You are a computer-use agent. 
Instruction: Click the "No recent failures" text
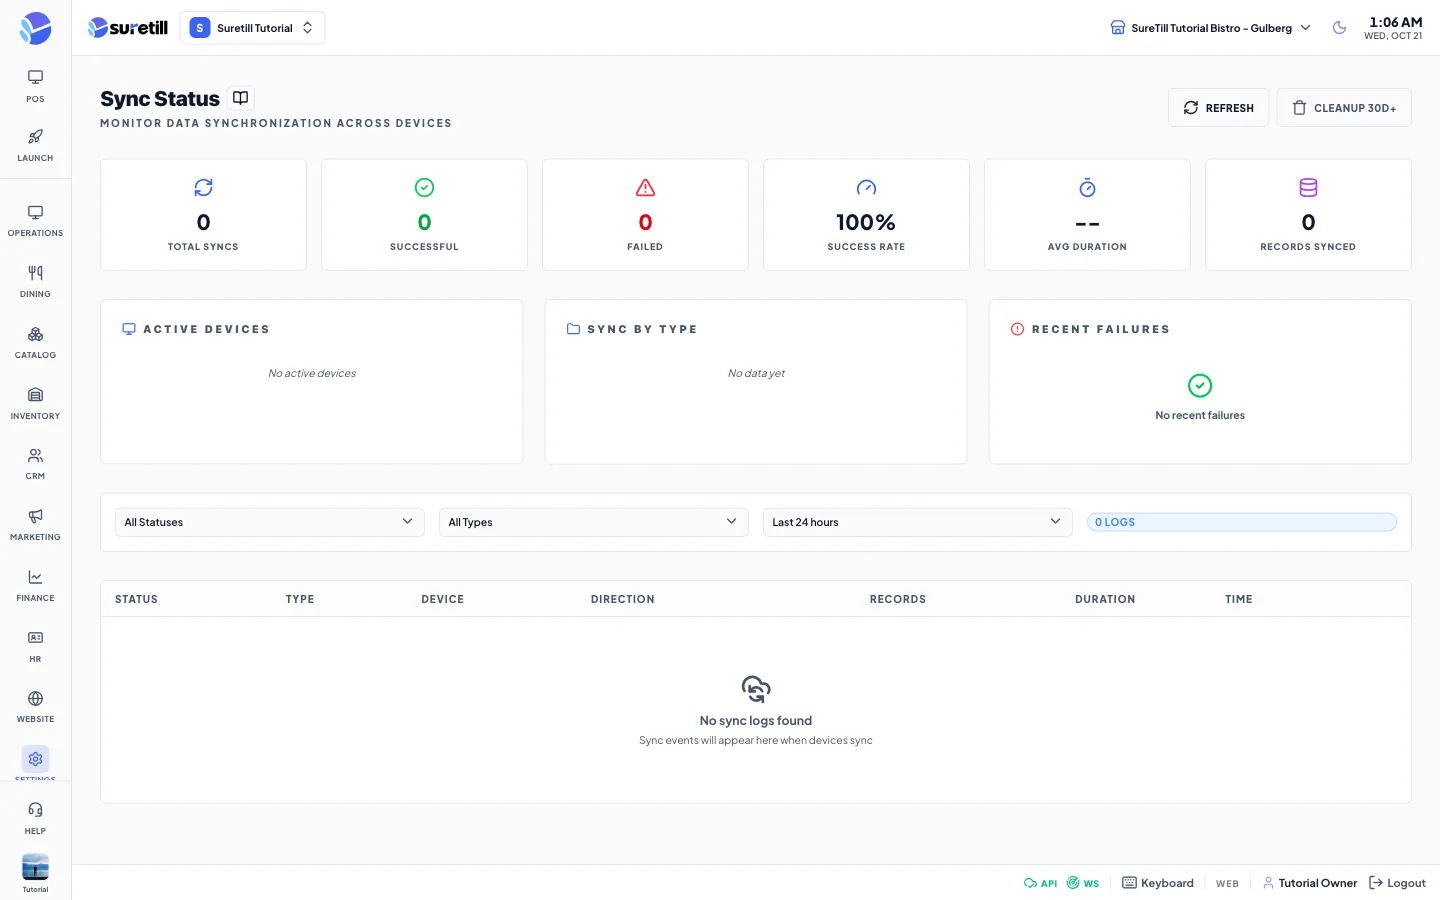1200,415
